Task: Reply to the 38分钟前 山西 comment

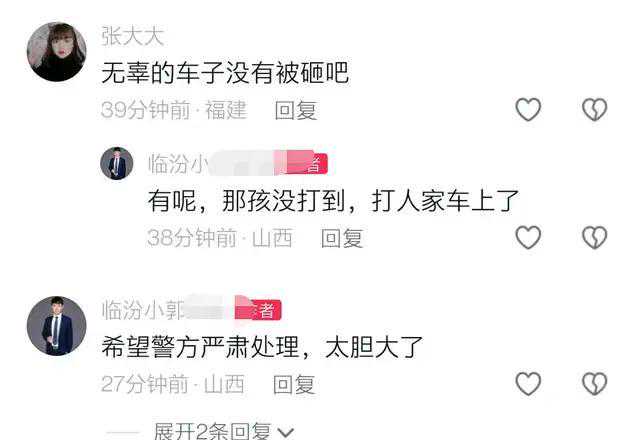Action: [x=342, y=238]
